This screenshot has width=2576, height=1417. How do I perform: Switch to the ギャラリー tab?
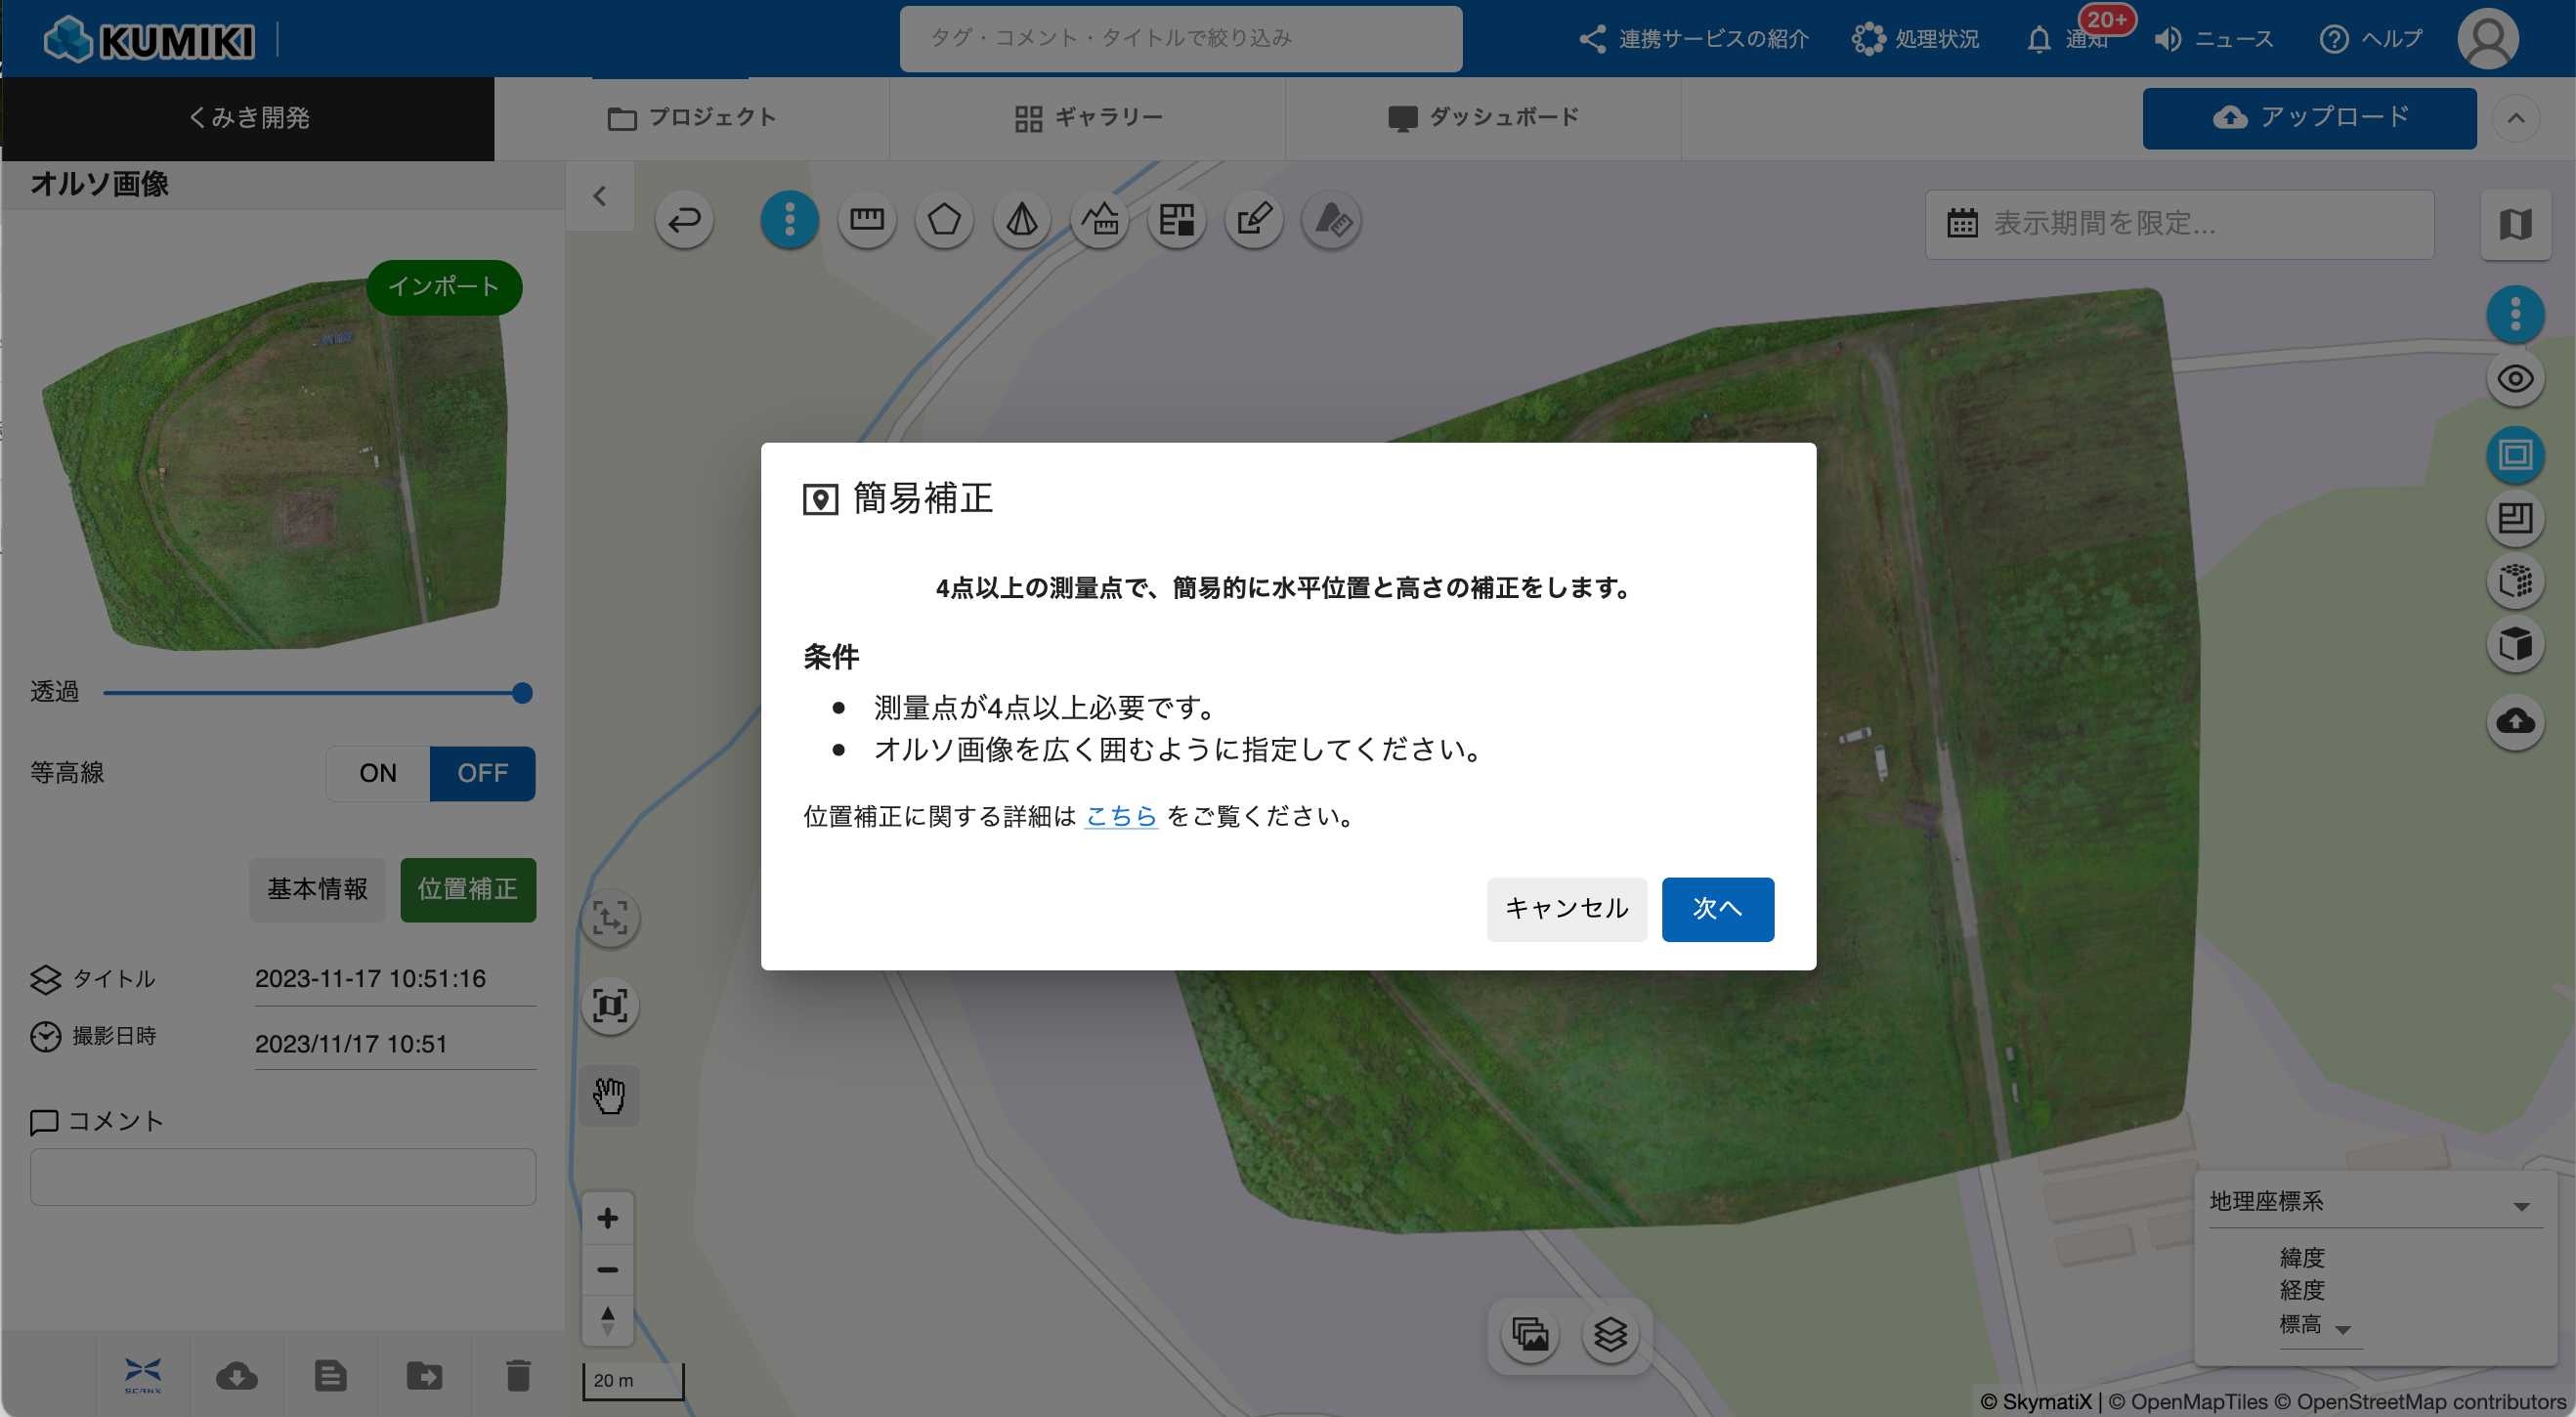click(1088, 118)
